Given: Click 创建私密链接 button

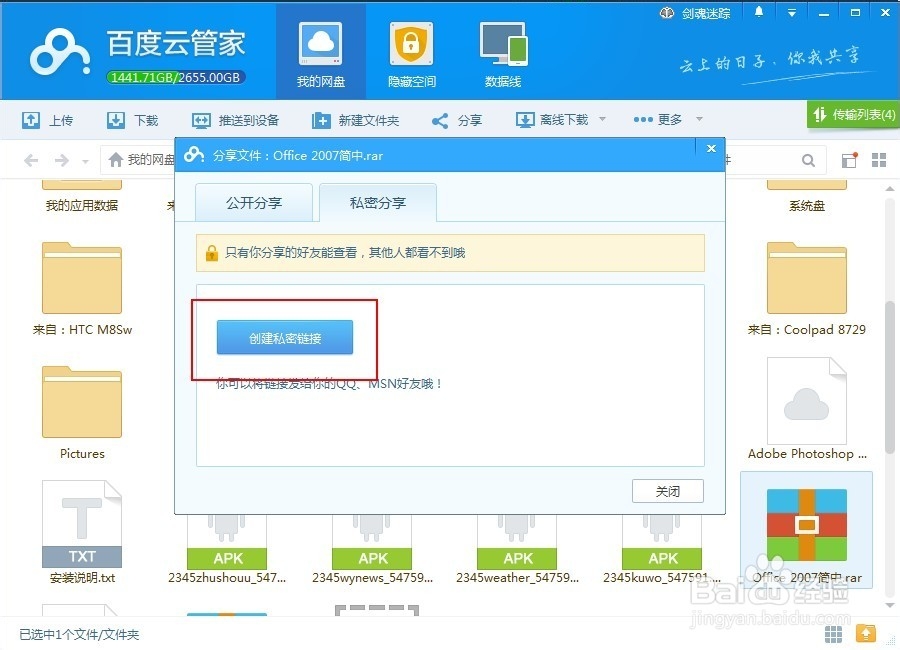Looking at the screenshot, I should (285, 338).
